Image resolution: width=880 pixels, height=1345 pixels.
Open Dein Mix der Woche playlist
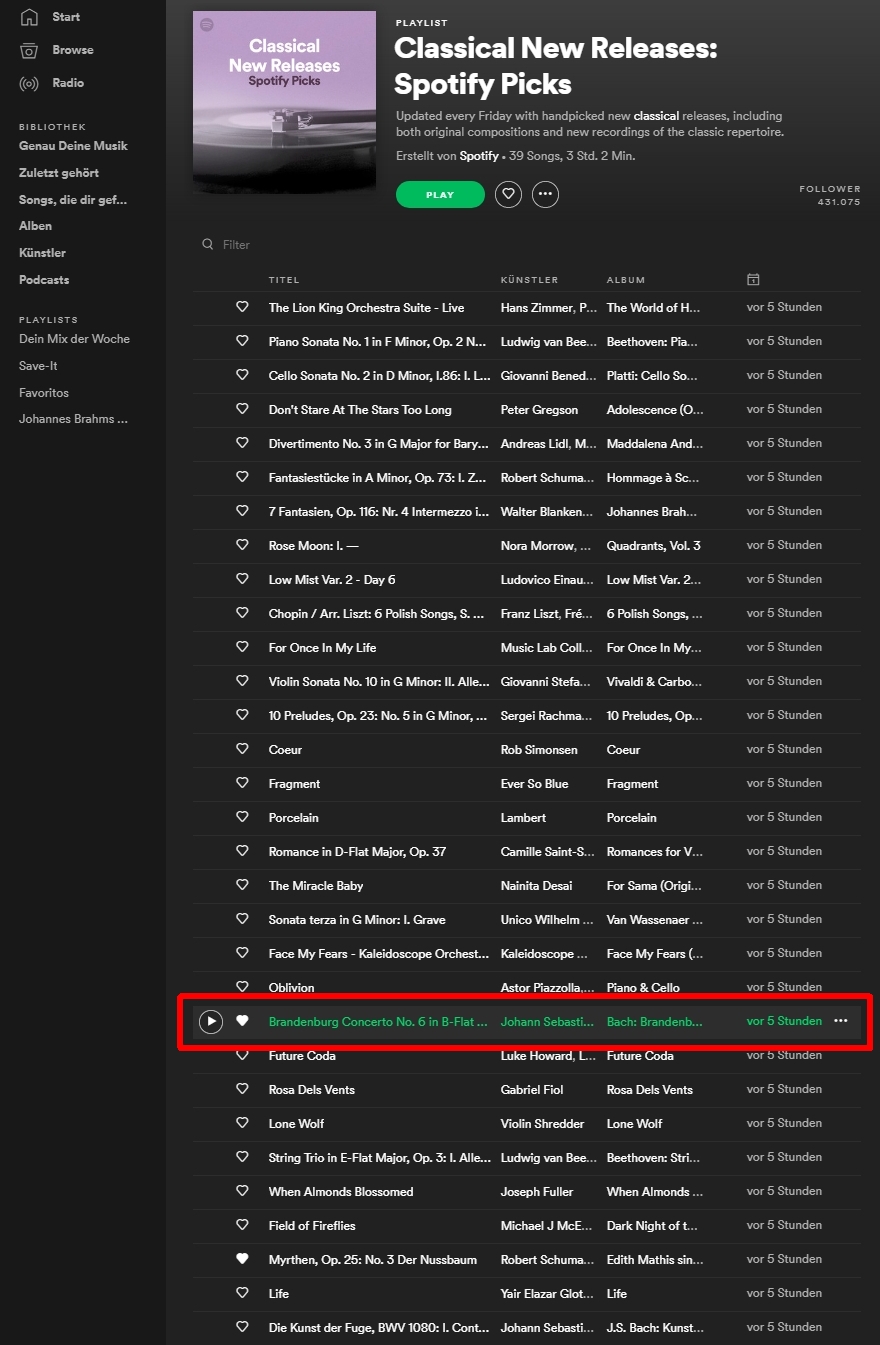tap(74, 339)
